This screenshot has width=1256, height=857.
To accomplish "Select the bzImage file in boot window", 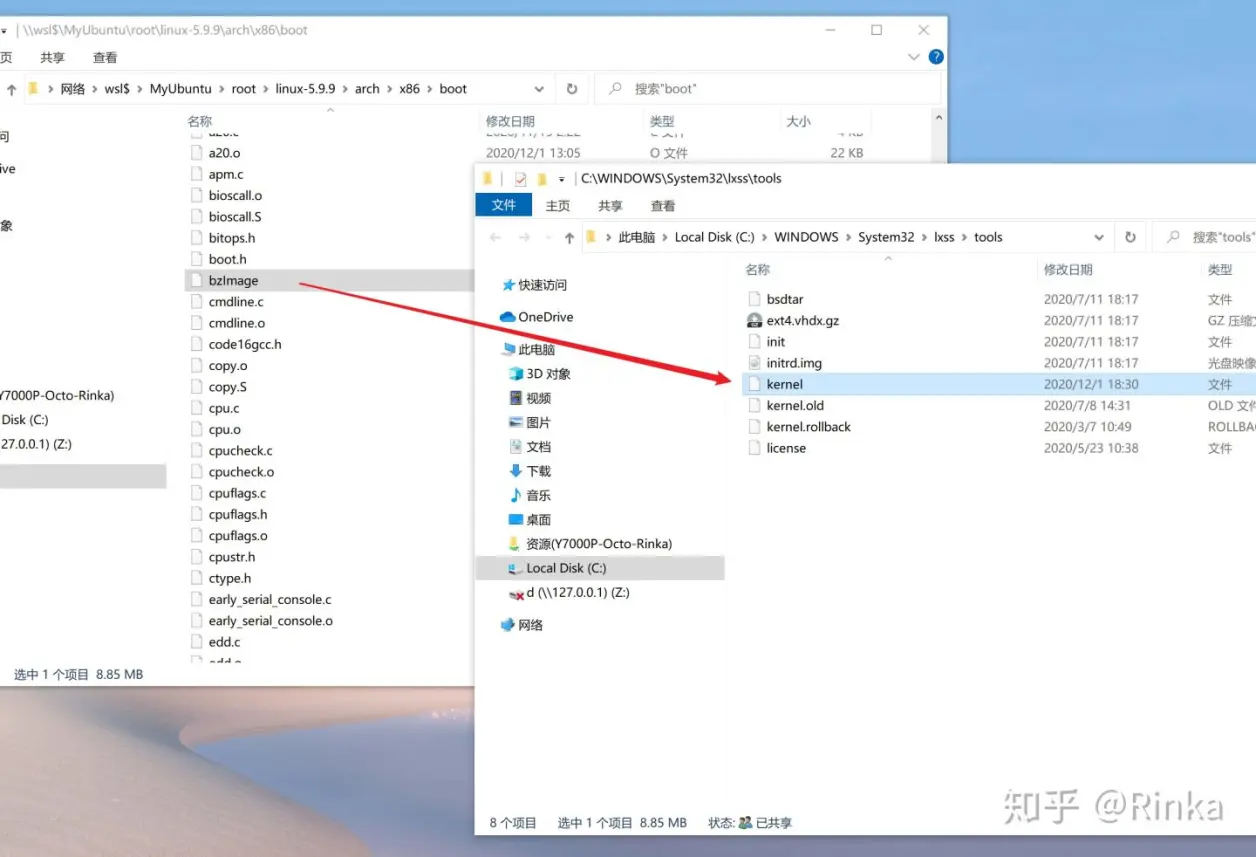I will click(x=233, y=280).
